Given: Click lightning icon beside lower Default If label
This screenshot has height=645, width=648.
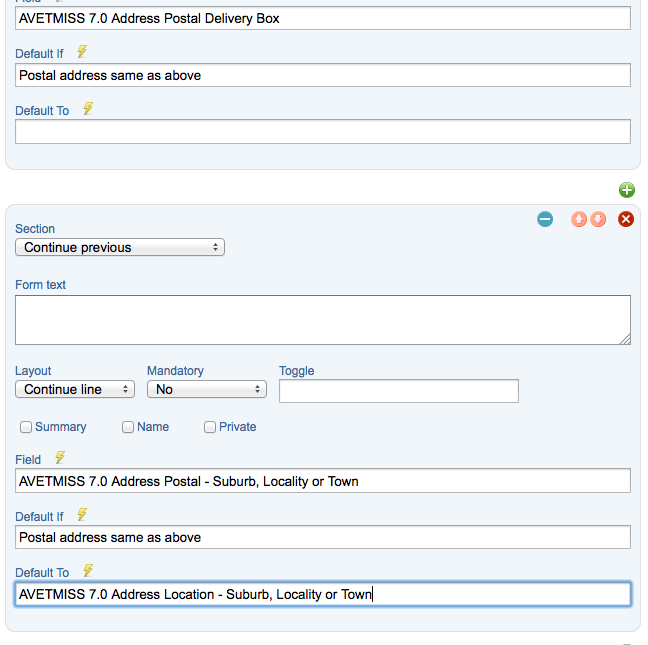Looking at the screenshot, I should click(x=82, y=514).
